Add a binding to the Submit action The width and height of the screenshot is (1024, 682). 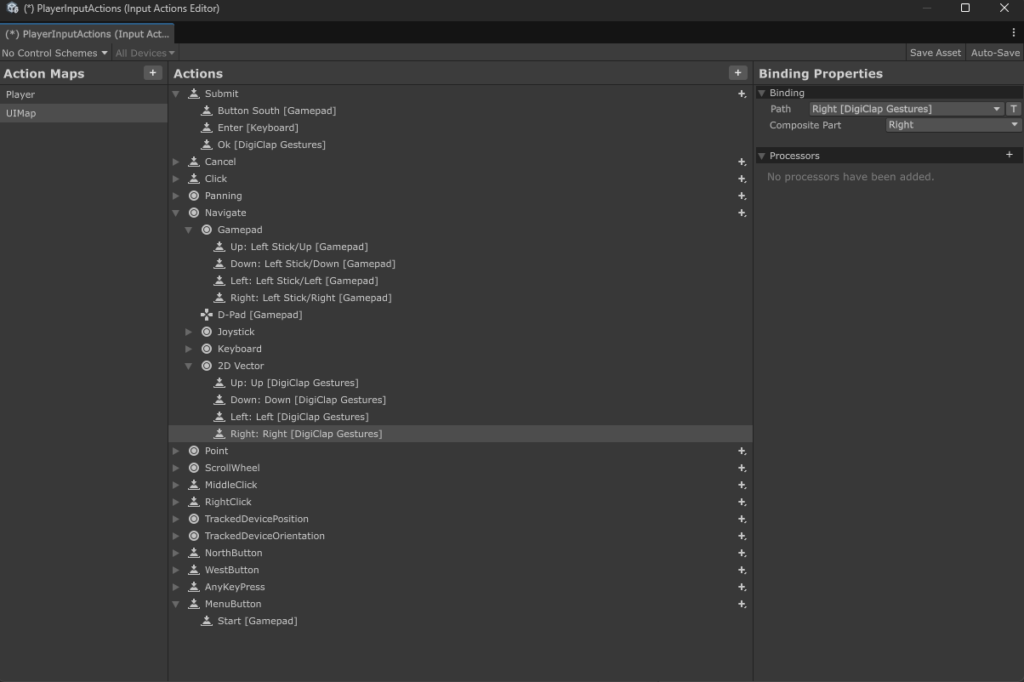(741, 94)
